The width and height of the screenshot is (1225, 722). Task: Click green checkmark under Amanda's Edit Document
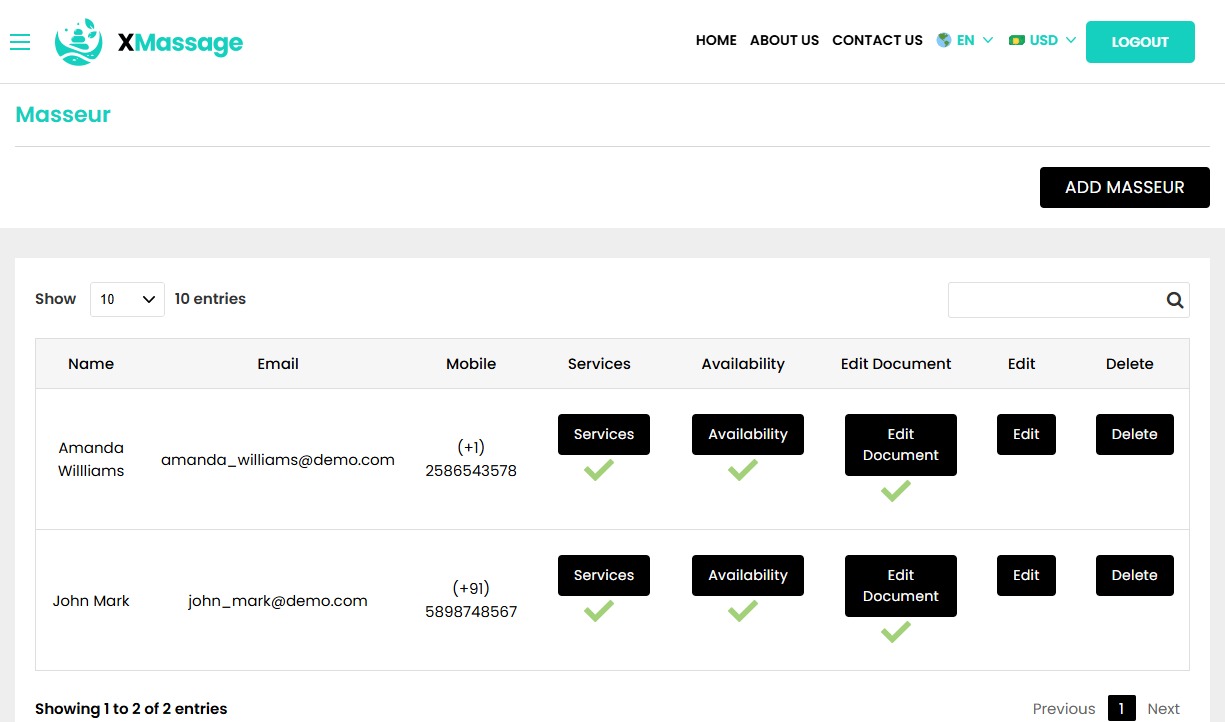(895, 491)
